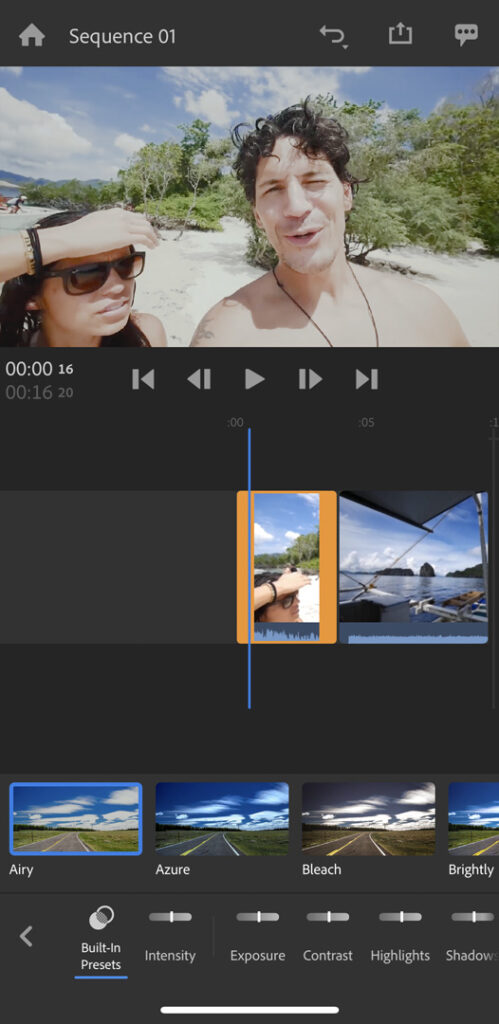Select the Airy preset thumbnail
Screen dimensions: 499x1024
[x=76, y=819]
